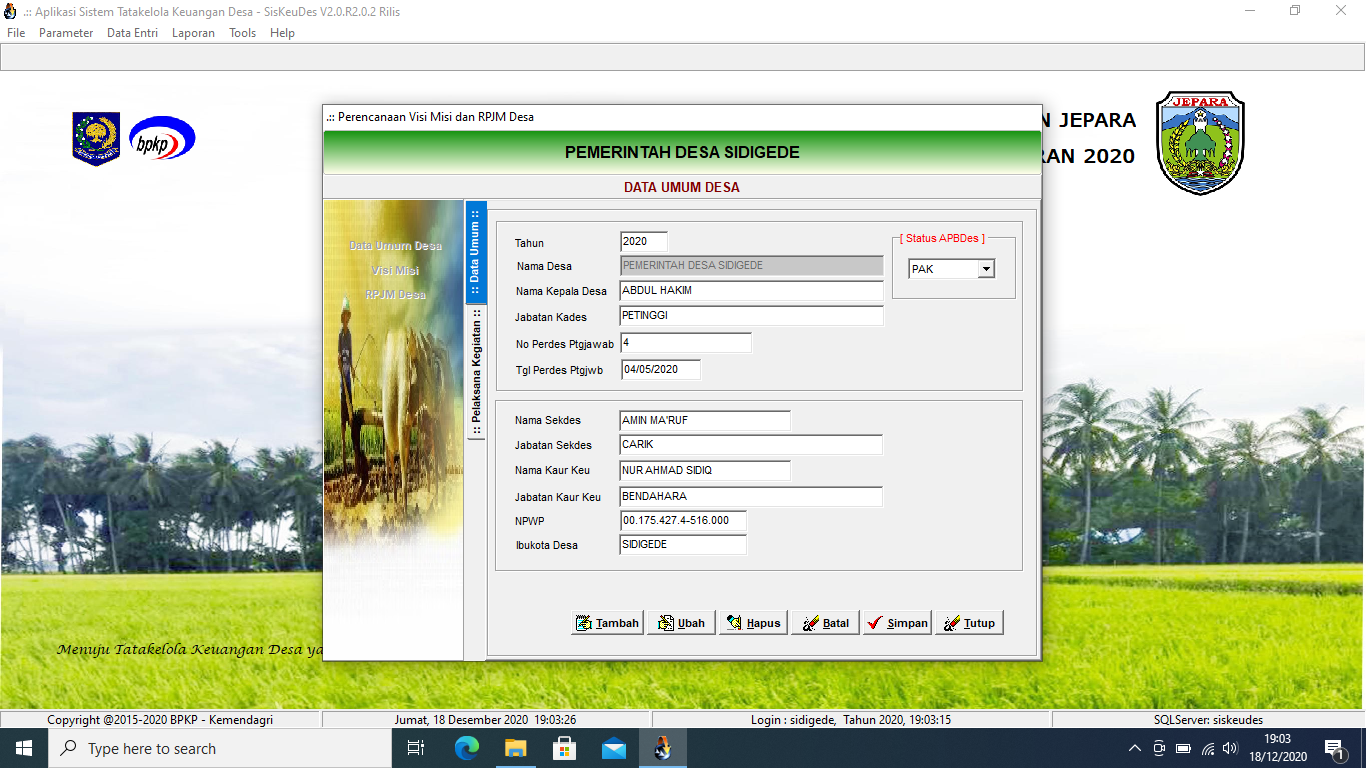Image resolution: width=1366 pixels, height=768 pixels.
Task: Save data with the Simpan button
Action: pos(897,623)
